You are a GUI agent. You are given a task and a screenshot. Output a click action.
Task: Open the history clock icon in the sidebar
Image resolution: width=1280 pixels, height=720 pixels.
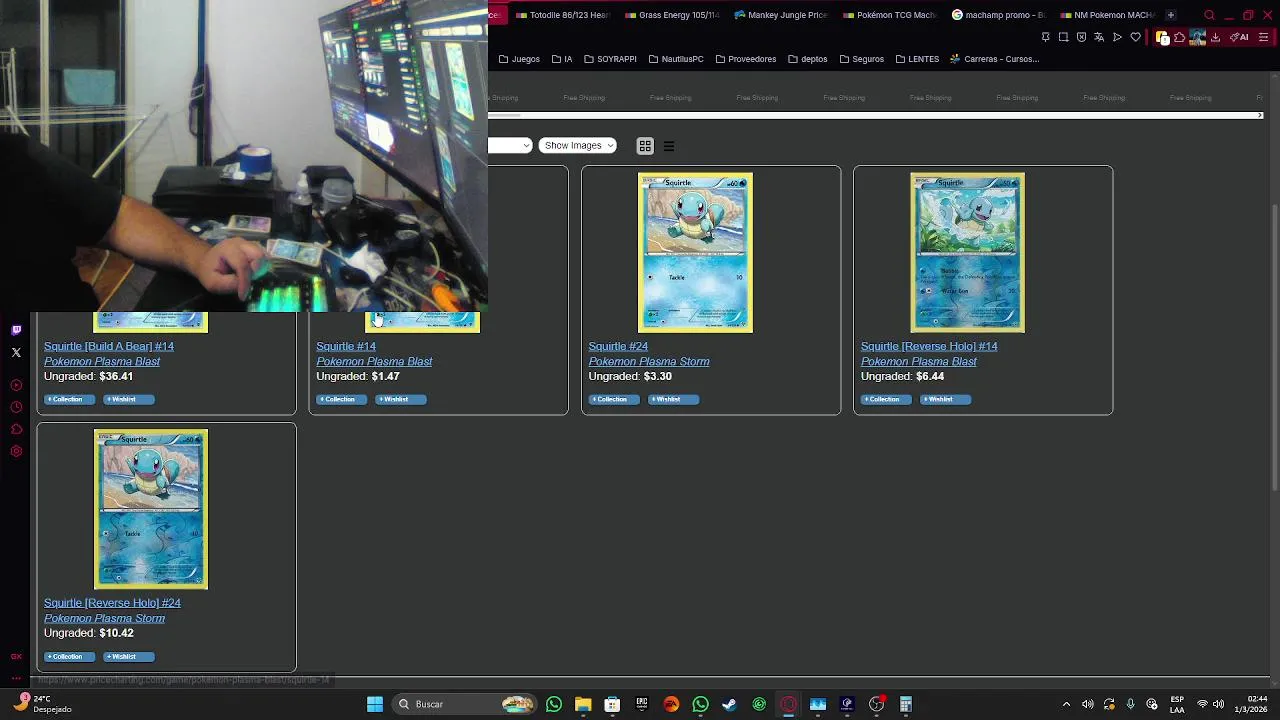16,407
